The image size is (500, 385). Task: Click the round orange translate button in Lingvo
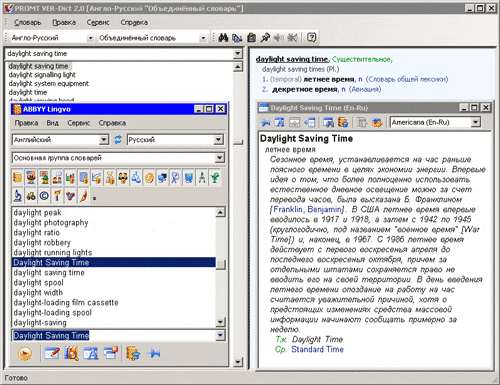coord(25,354)
